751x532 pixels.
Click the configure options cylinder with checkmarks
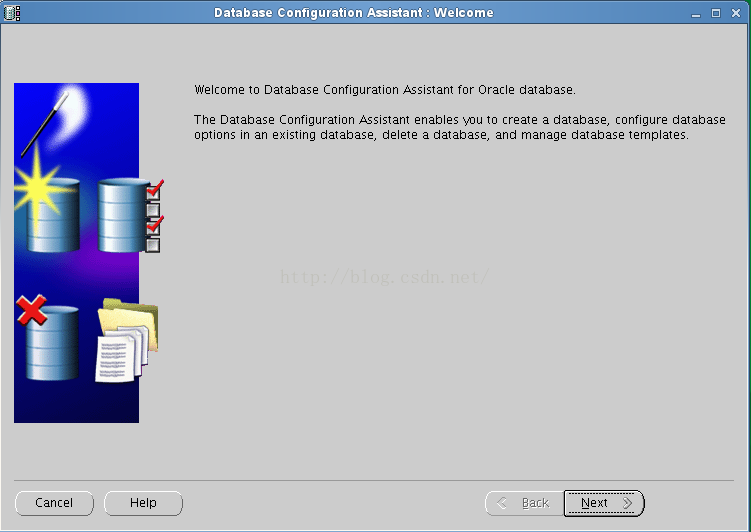coord(130,215)
